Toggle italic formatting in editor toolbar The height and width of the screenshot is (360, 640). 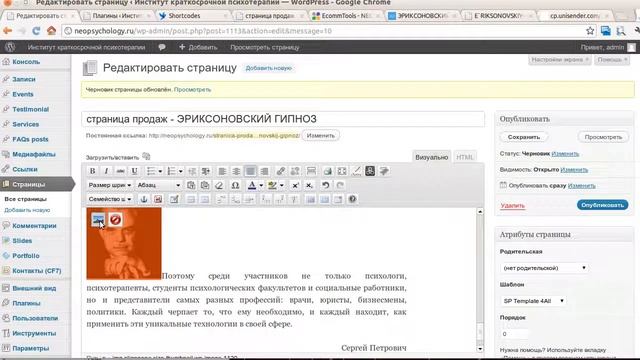click(x=106, y=171)
